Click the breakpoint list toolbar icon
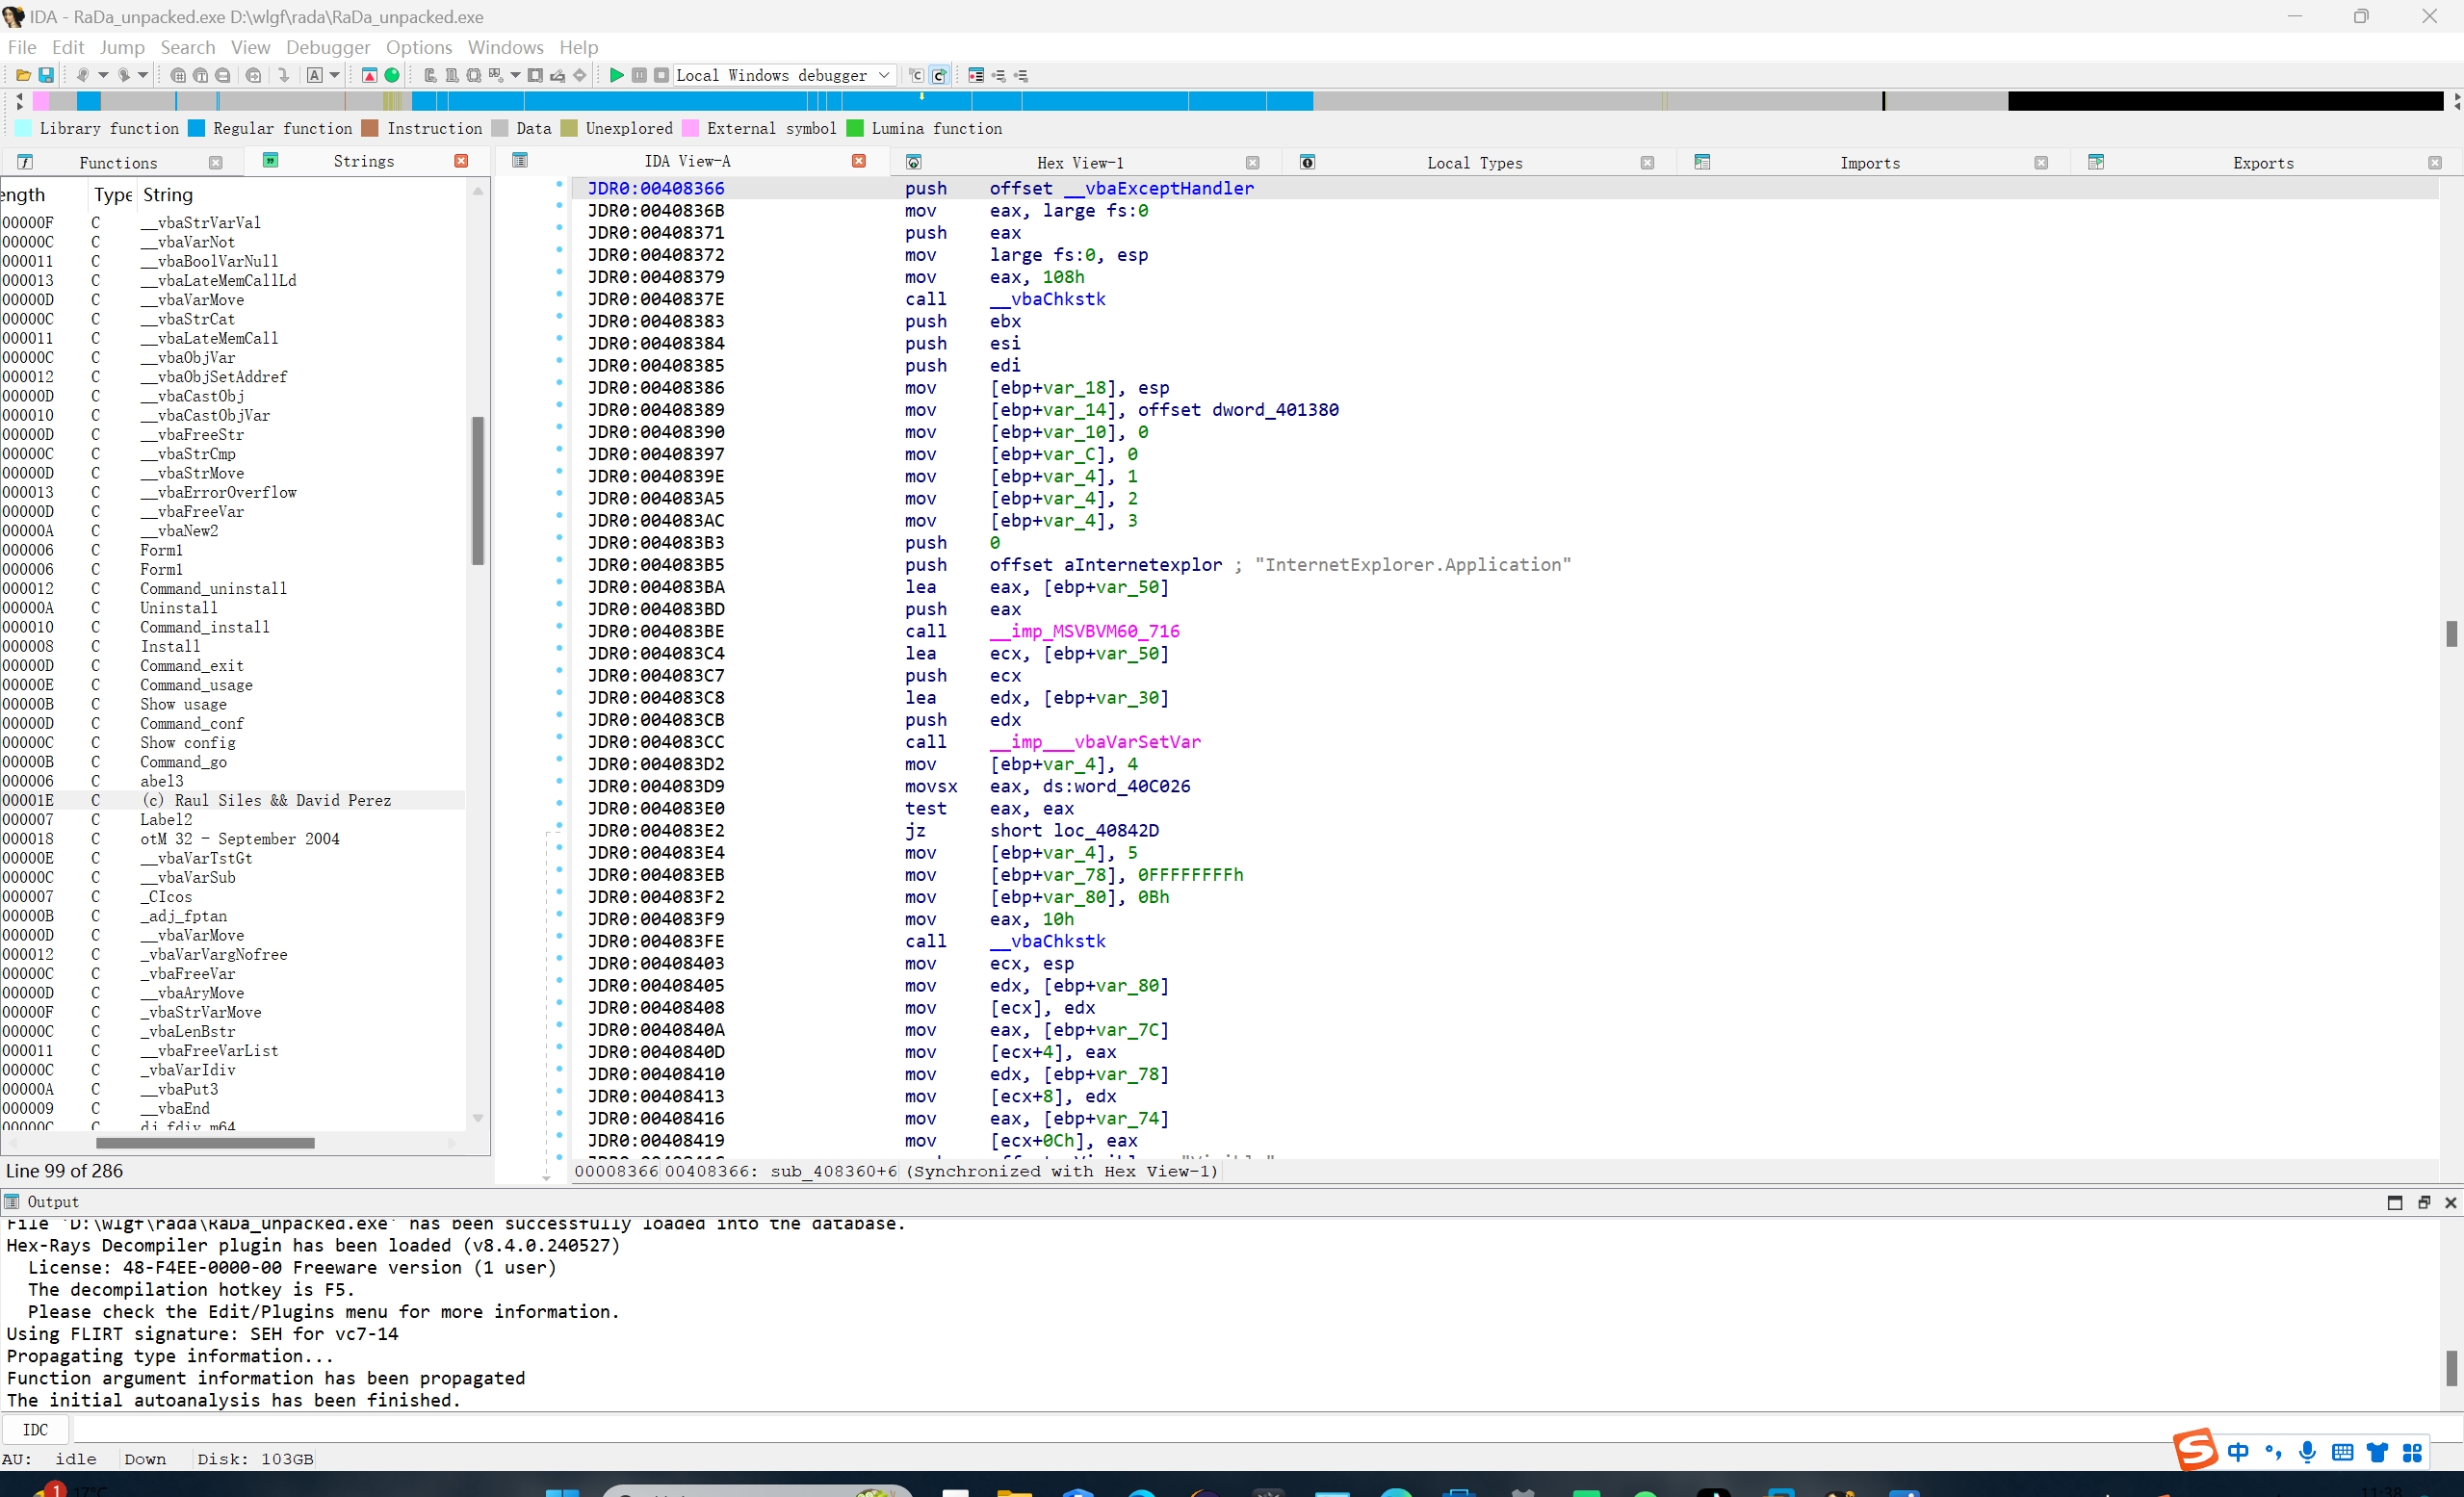The height and width of the screenshot is (1497, 2464). click(976, 75)
